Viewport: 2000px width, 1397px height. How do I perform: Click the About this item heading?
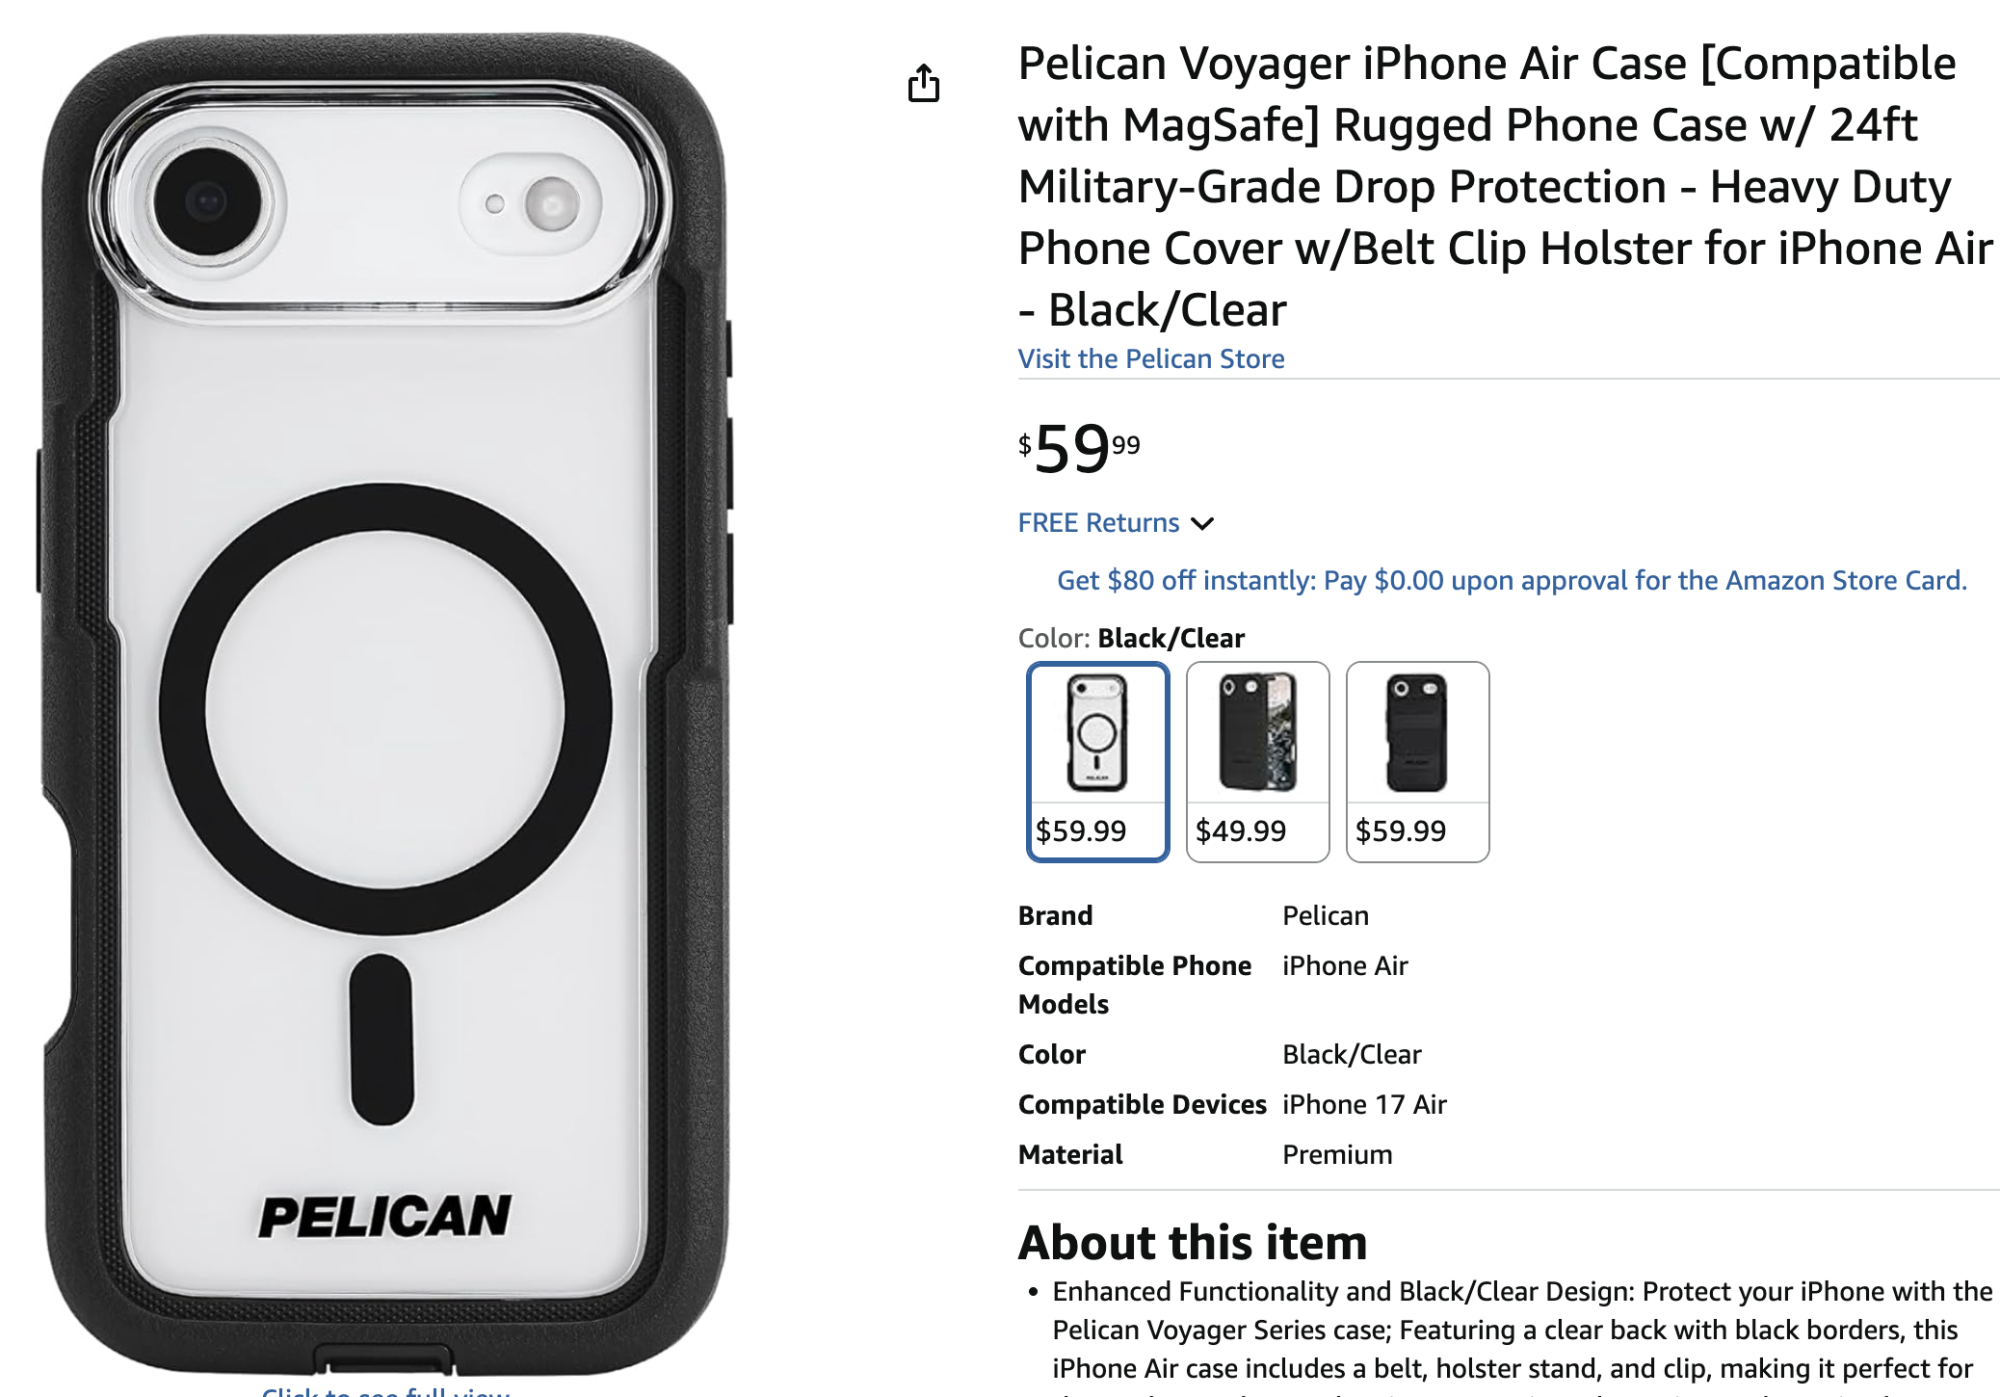tap(1192, 1243)
